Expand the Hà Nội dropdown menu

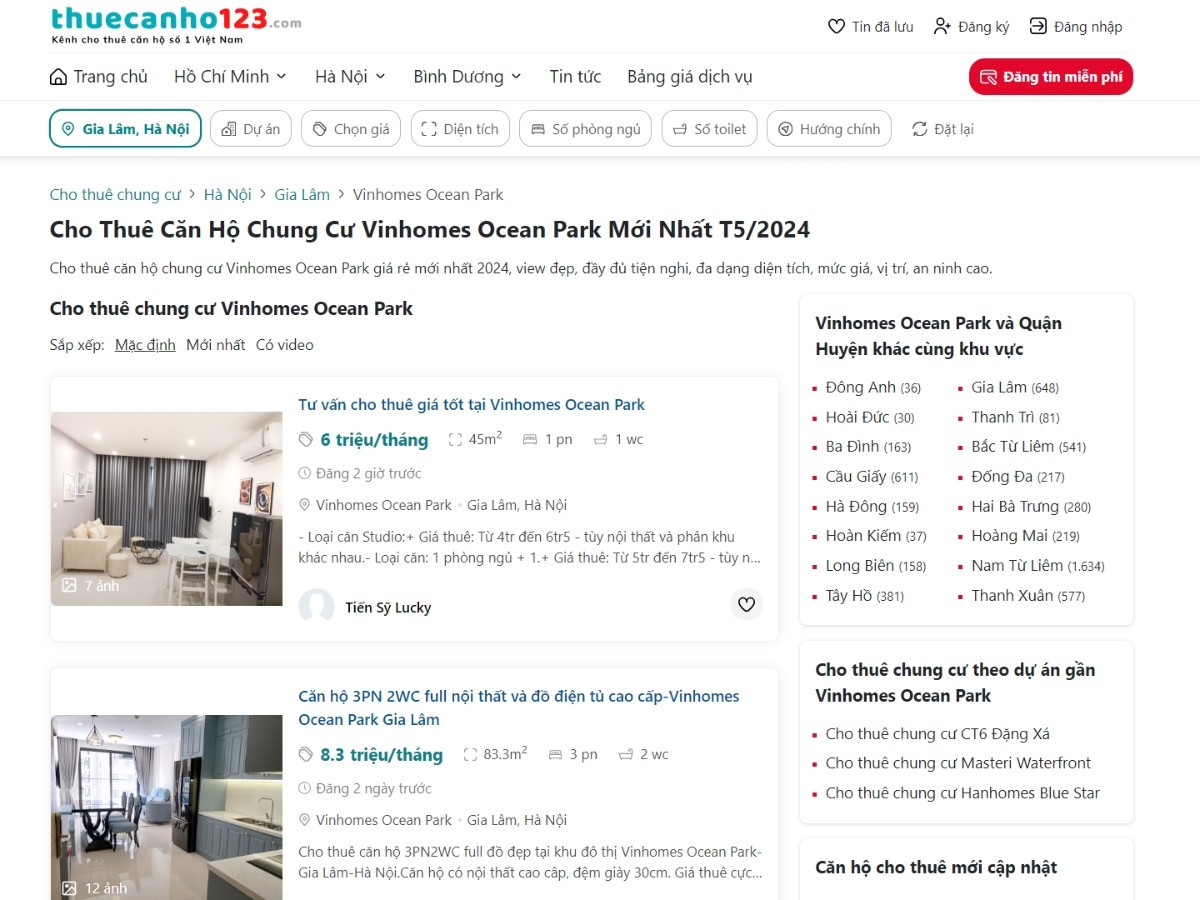[350, 77]
